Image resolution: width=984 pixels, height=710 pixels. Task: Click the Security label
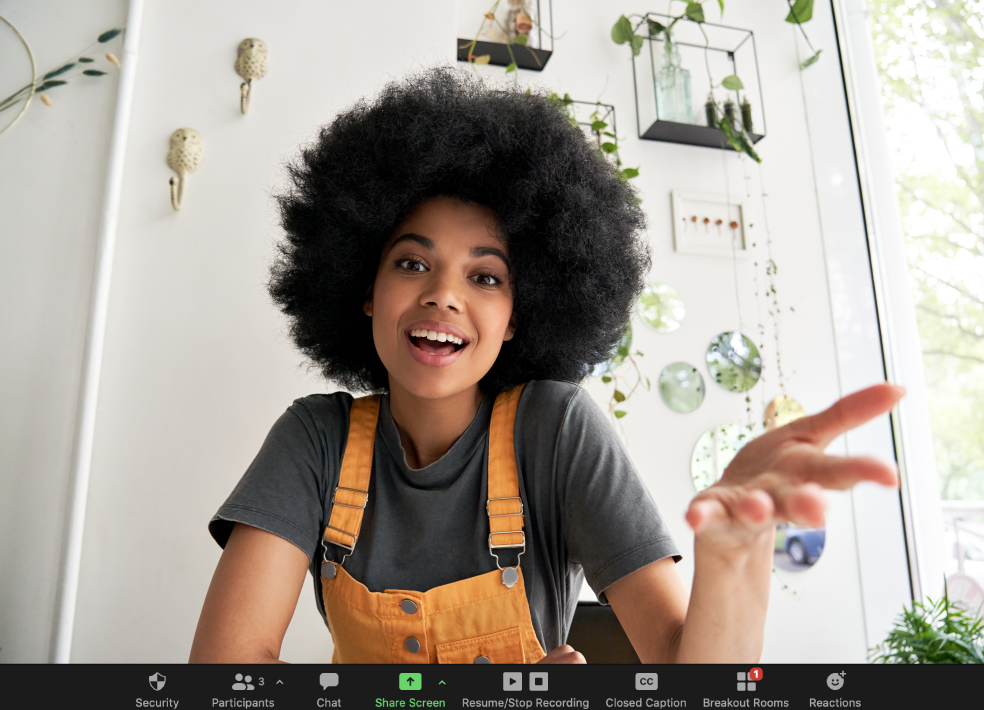tap(157, 702)
